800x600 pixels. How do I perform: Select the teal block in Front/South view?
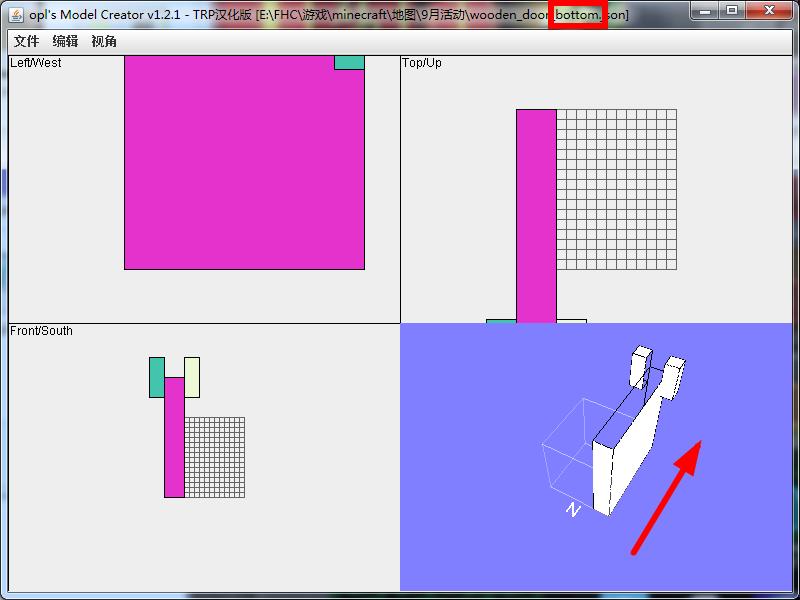tap(157, 377)
